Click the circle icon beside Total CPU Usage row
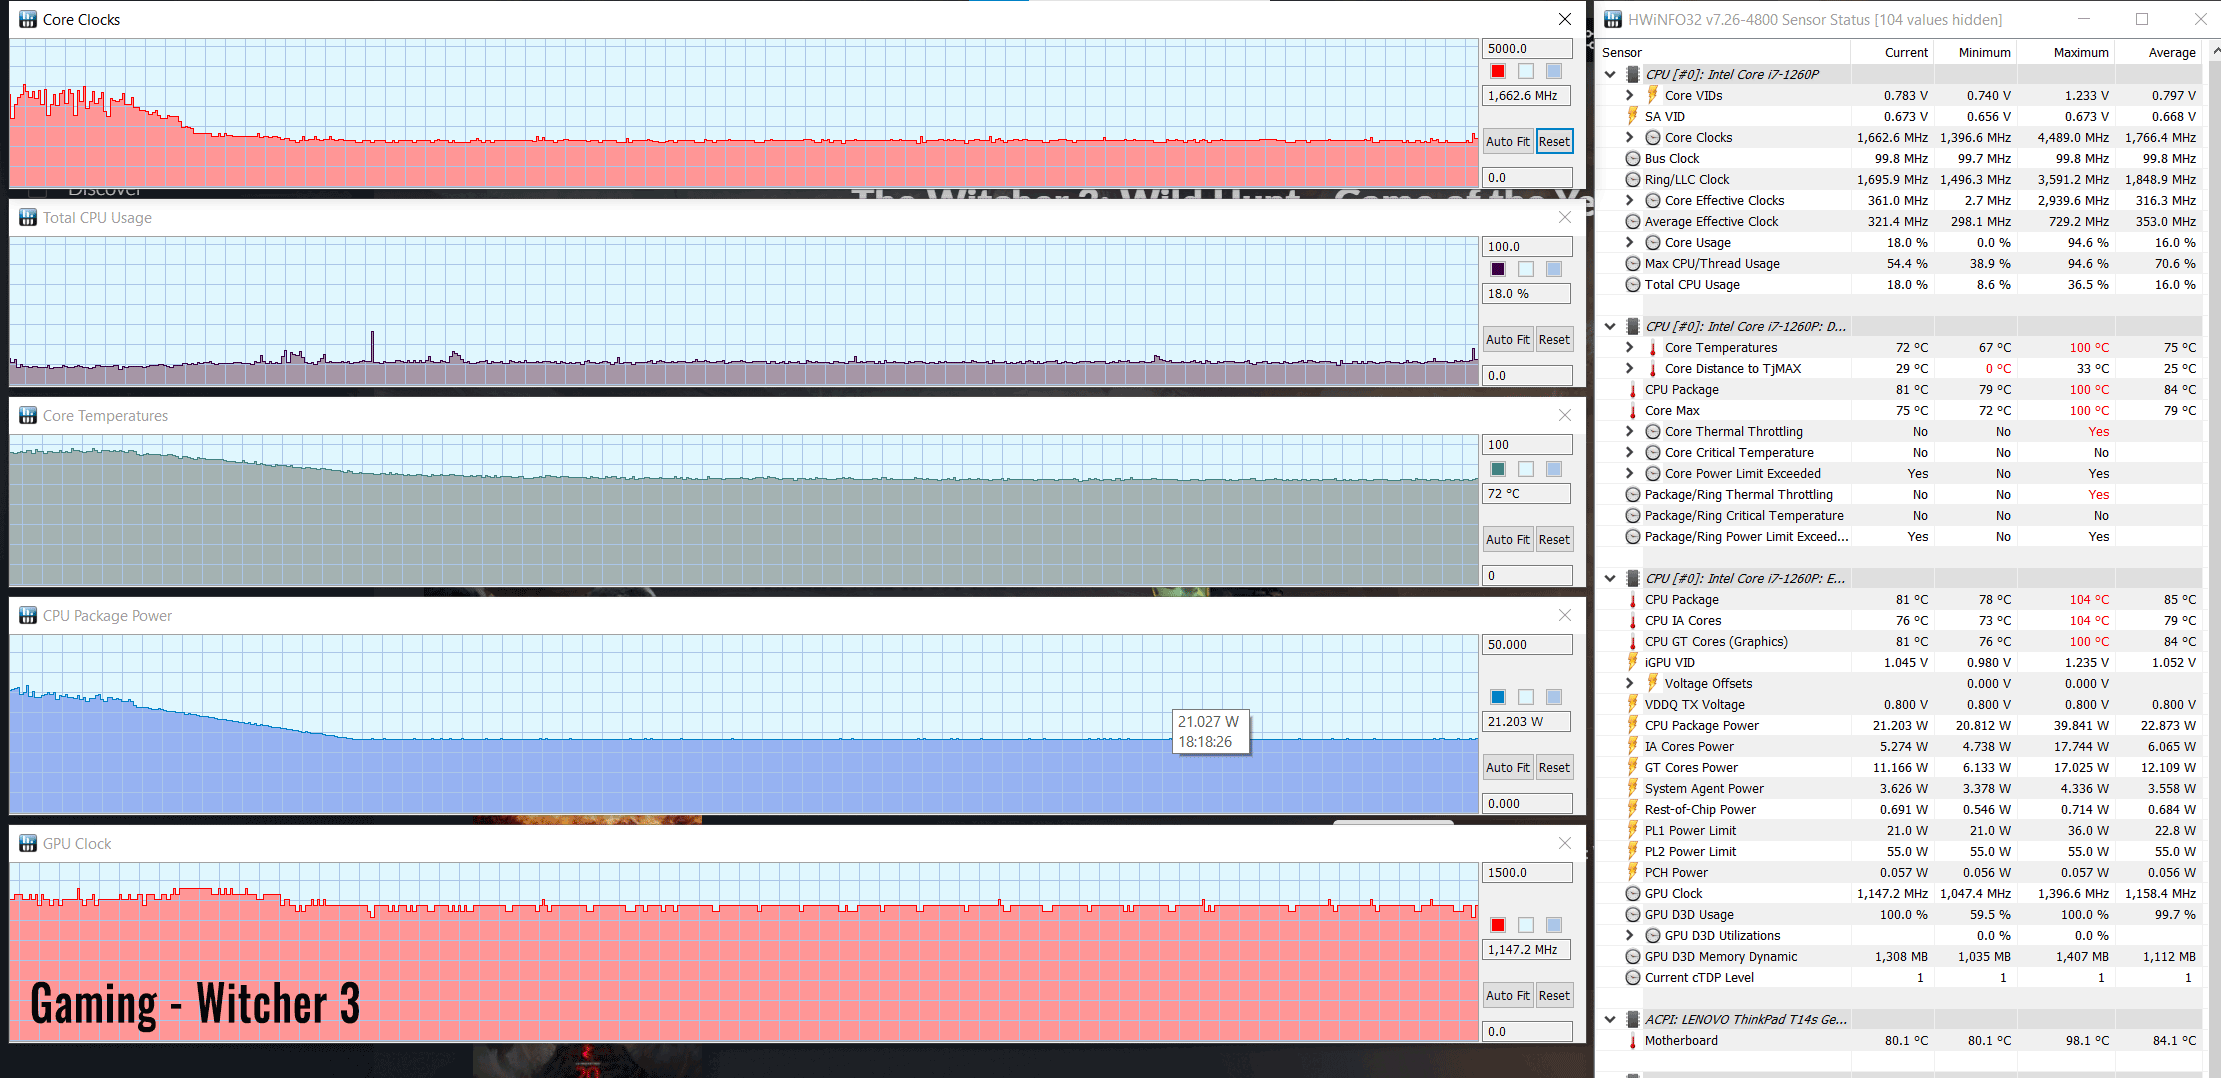The width and height of the screenshot is (2221, 1078). click(1633, 284)
